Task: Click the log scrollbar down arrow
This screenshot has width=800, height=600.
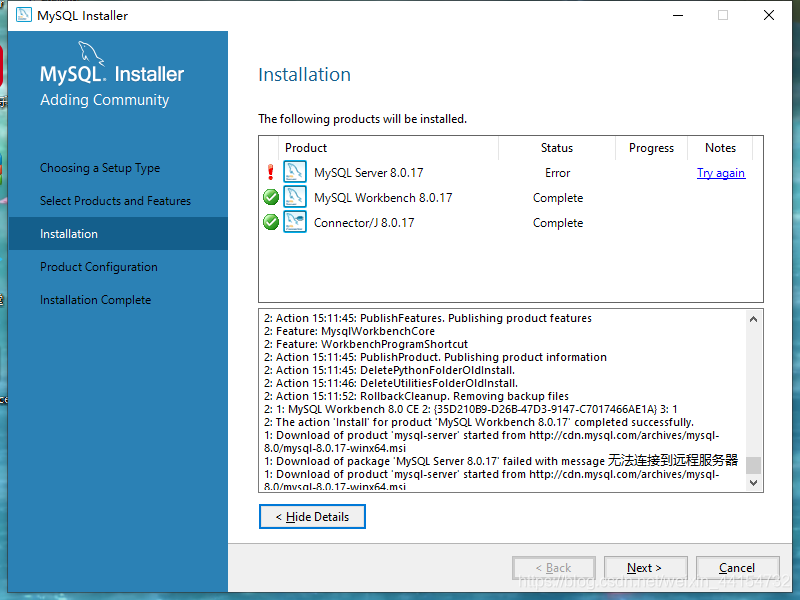Action: [754, 483]
